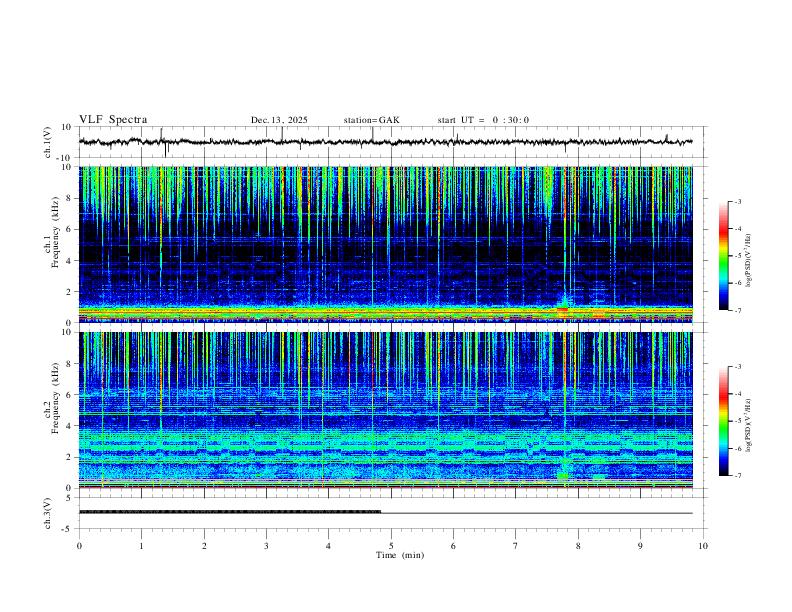Click the ch.1 colorbar log(PSD) label
The width and height of the screenshot is (792, 612).
tap(748, 261)
